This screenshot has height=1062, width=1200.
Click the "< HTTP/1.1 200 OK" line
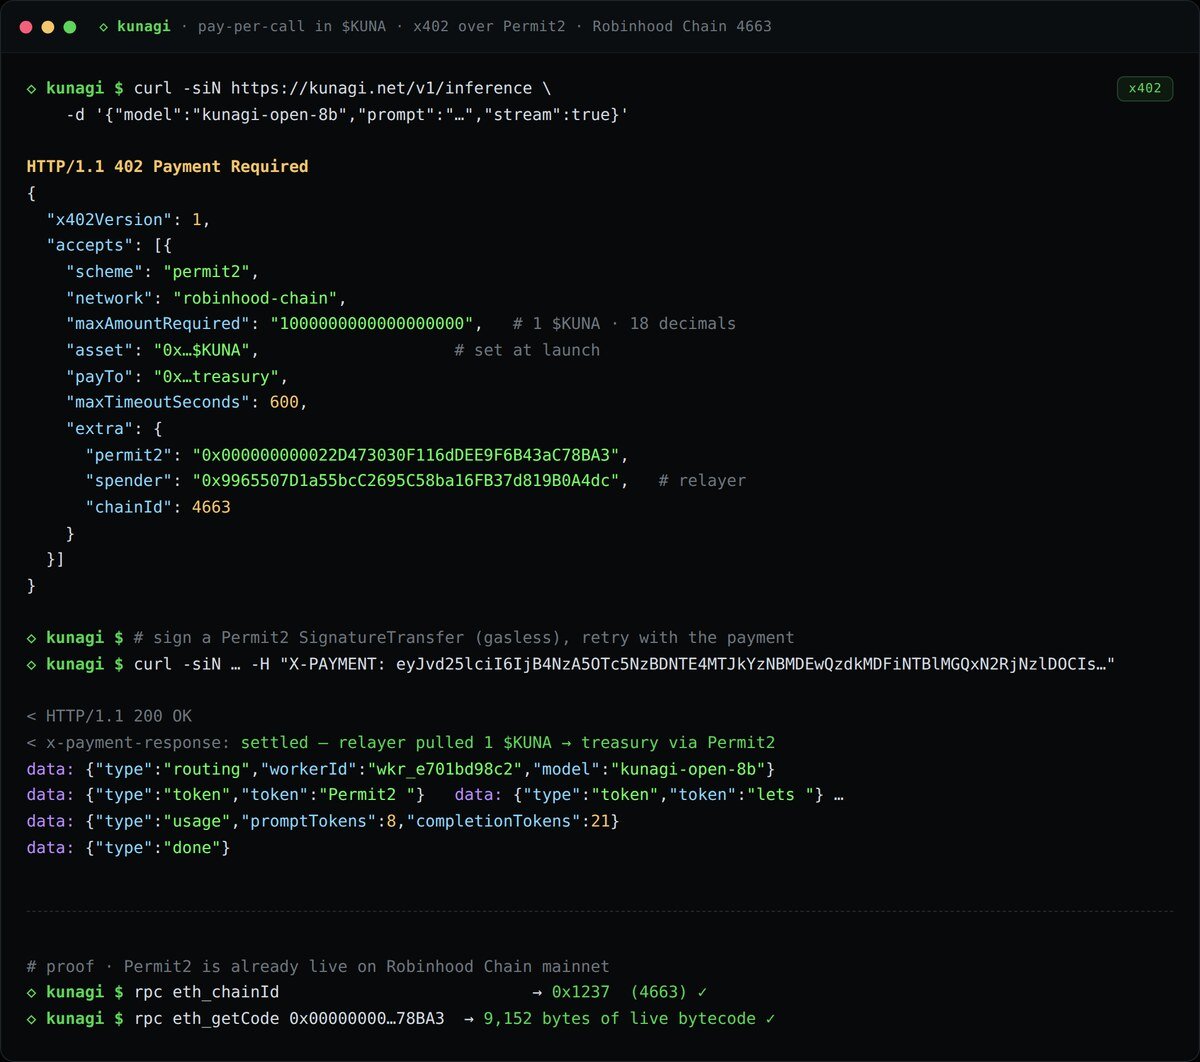pos(109,716)
